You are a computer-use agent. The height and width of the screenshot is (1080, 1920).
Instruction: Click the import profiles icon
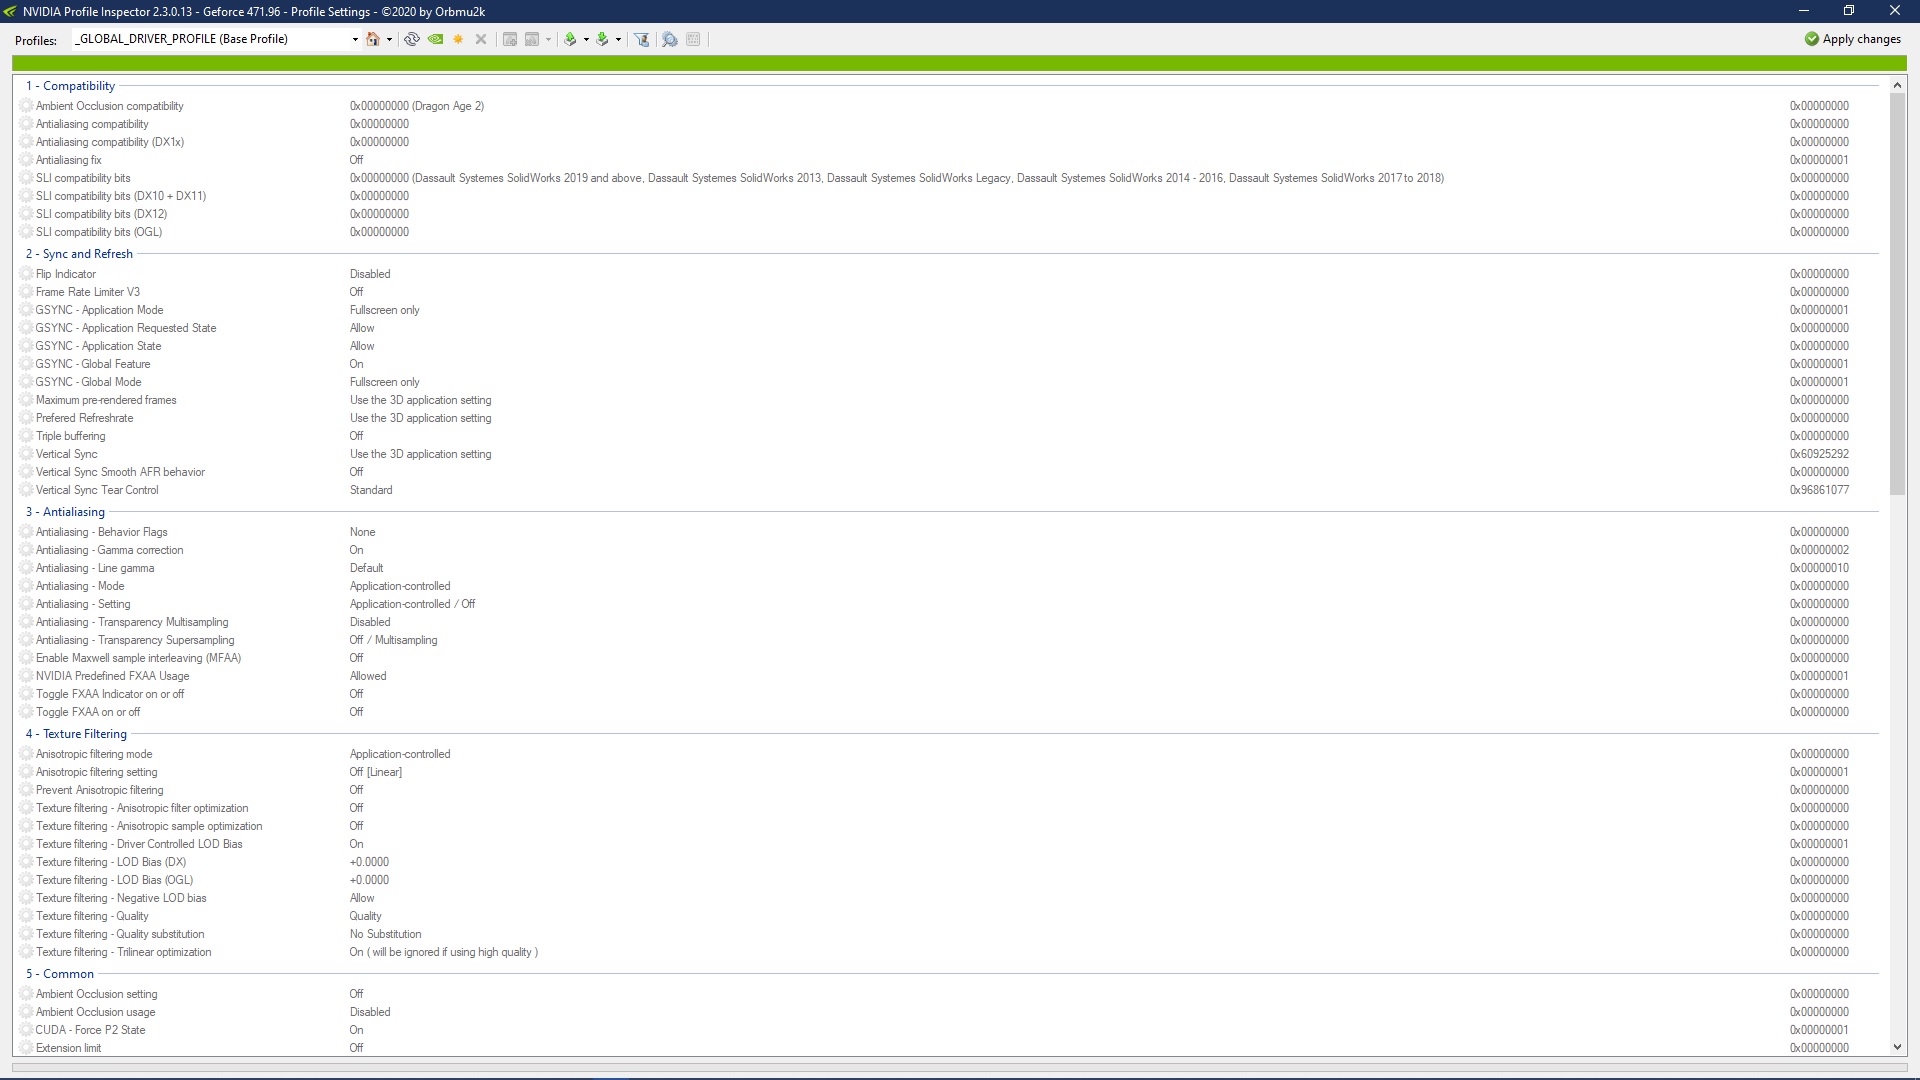click(x=602, y=39)
